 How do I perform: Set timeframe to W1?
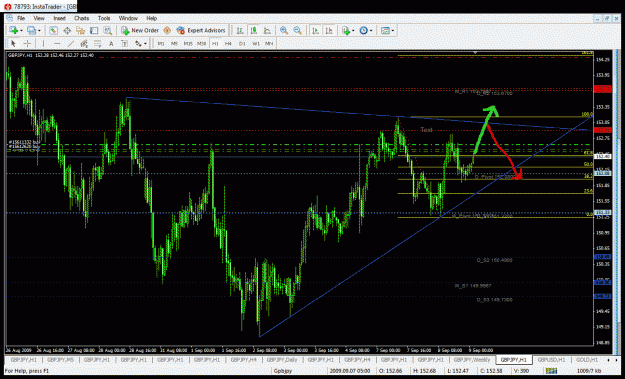pos(256,43)
